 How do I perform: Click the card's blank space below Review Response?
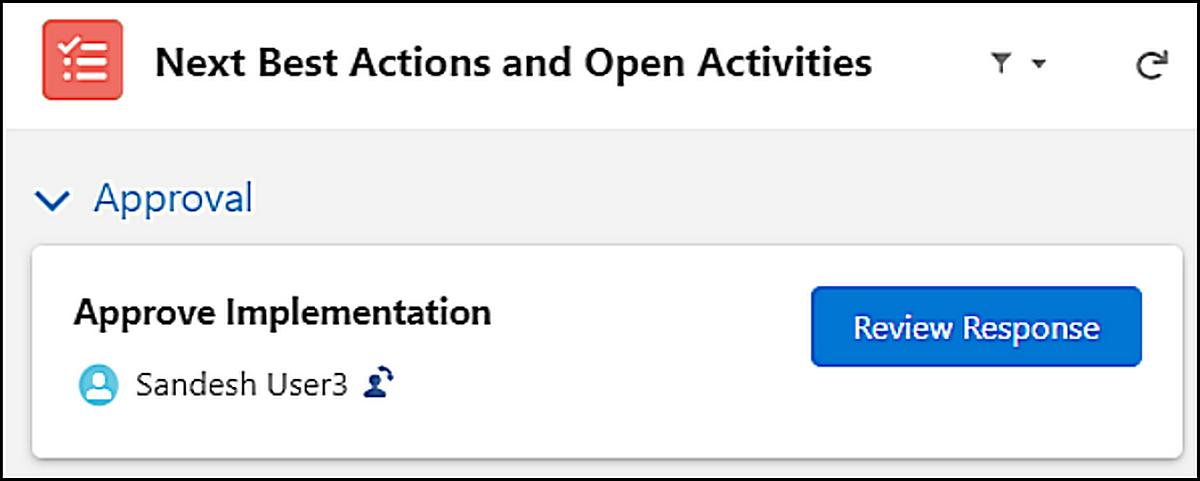tap(975, 415)
